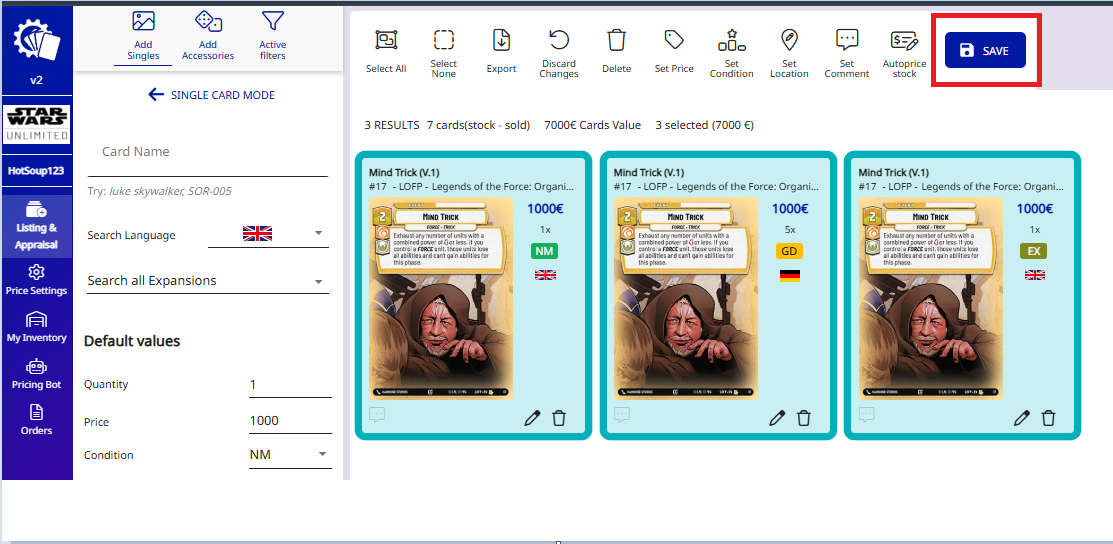This screenshot has height=544, width=1113.
Task: Open the Search Language dropdown
Action: [268, 234]
